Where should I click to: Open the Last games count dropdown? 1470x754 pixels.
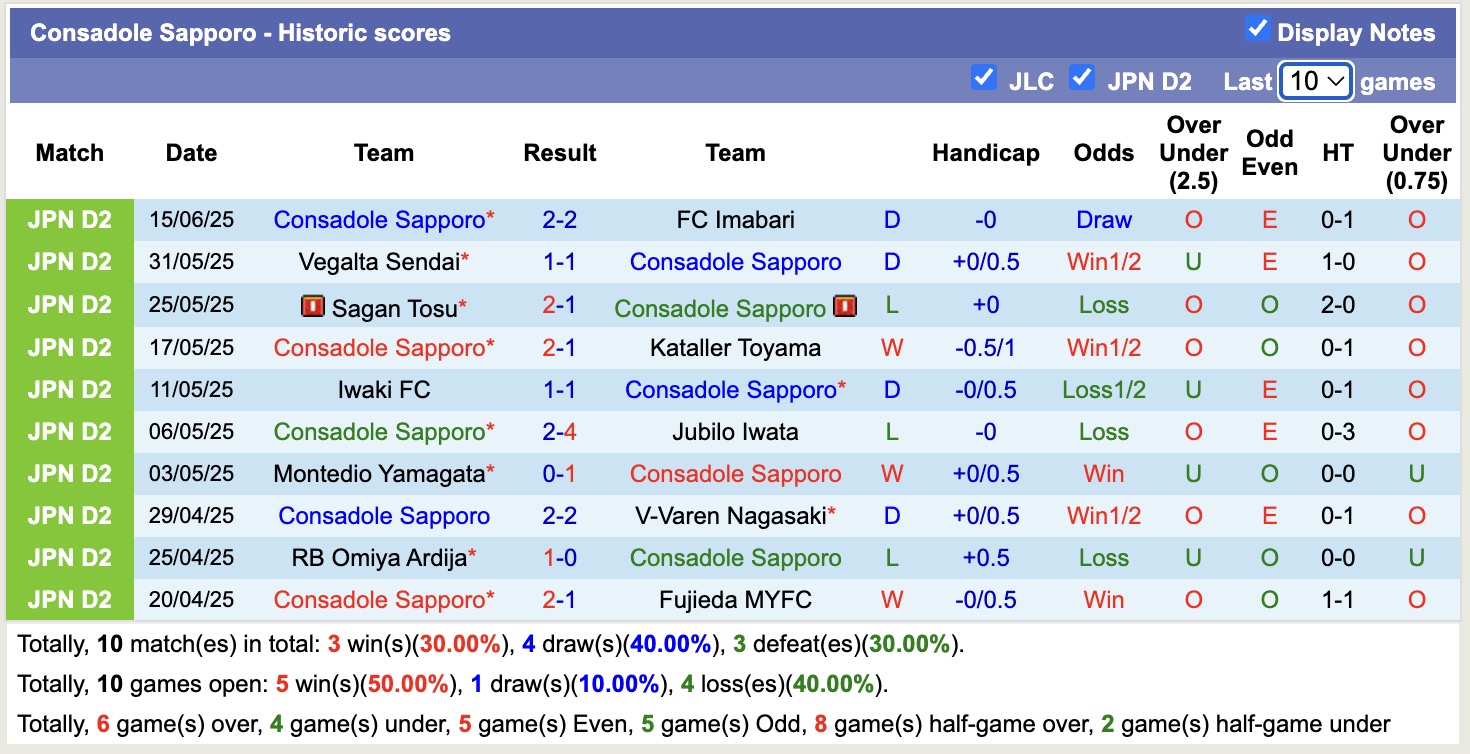[1315, 81]
